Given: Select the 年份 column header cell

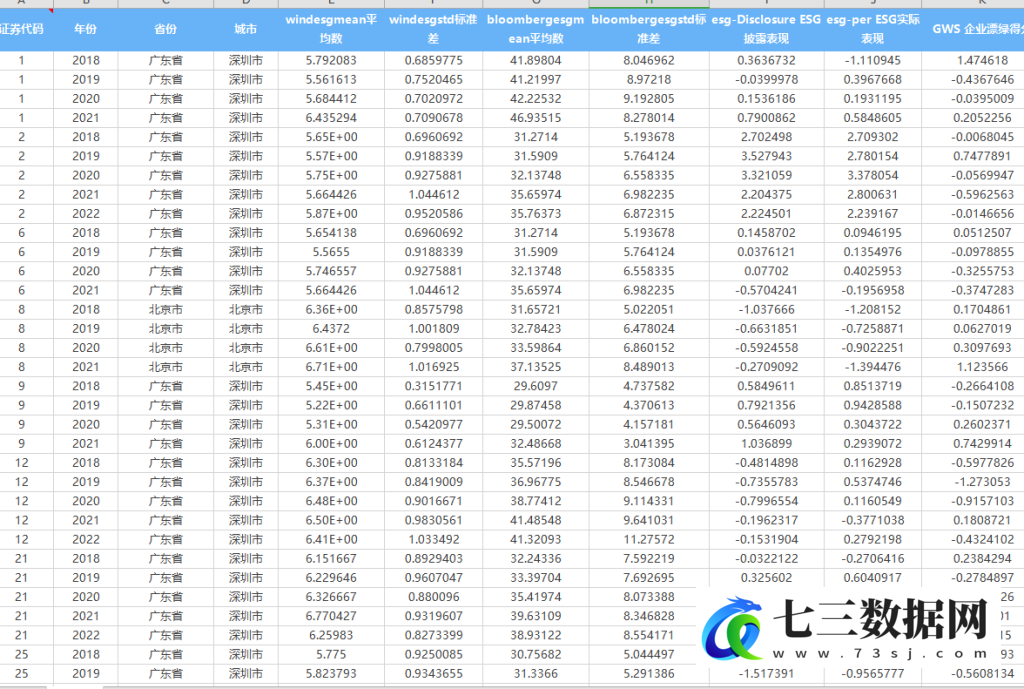Looking at the screenshot, I should (x=86, y=29).
